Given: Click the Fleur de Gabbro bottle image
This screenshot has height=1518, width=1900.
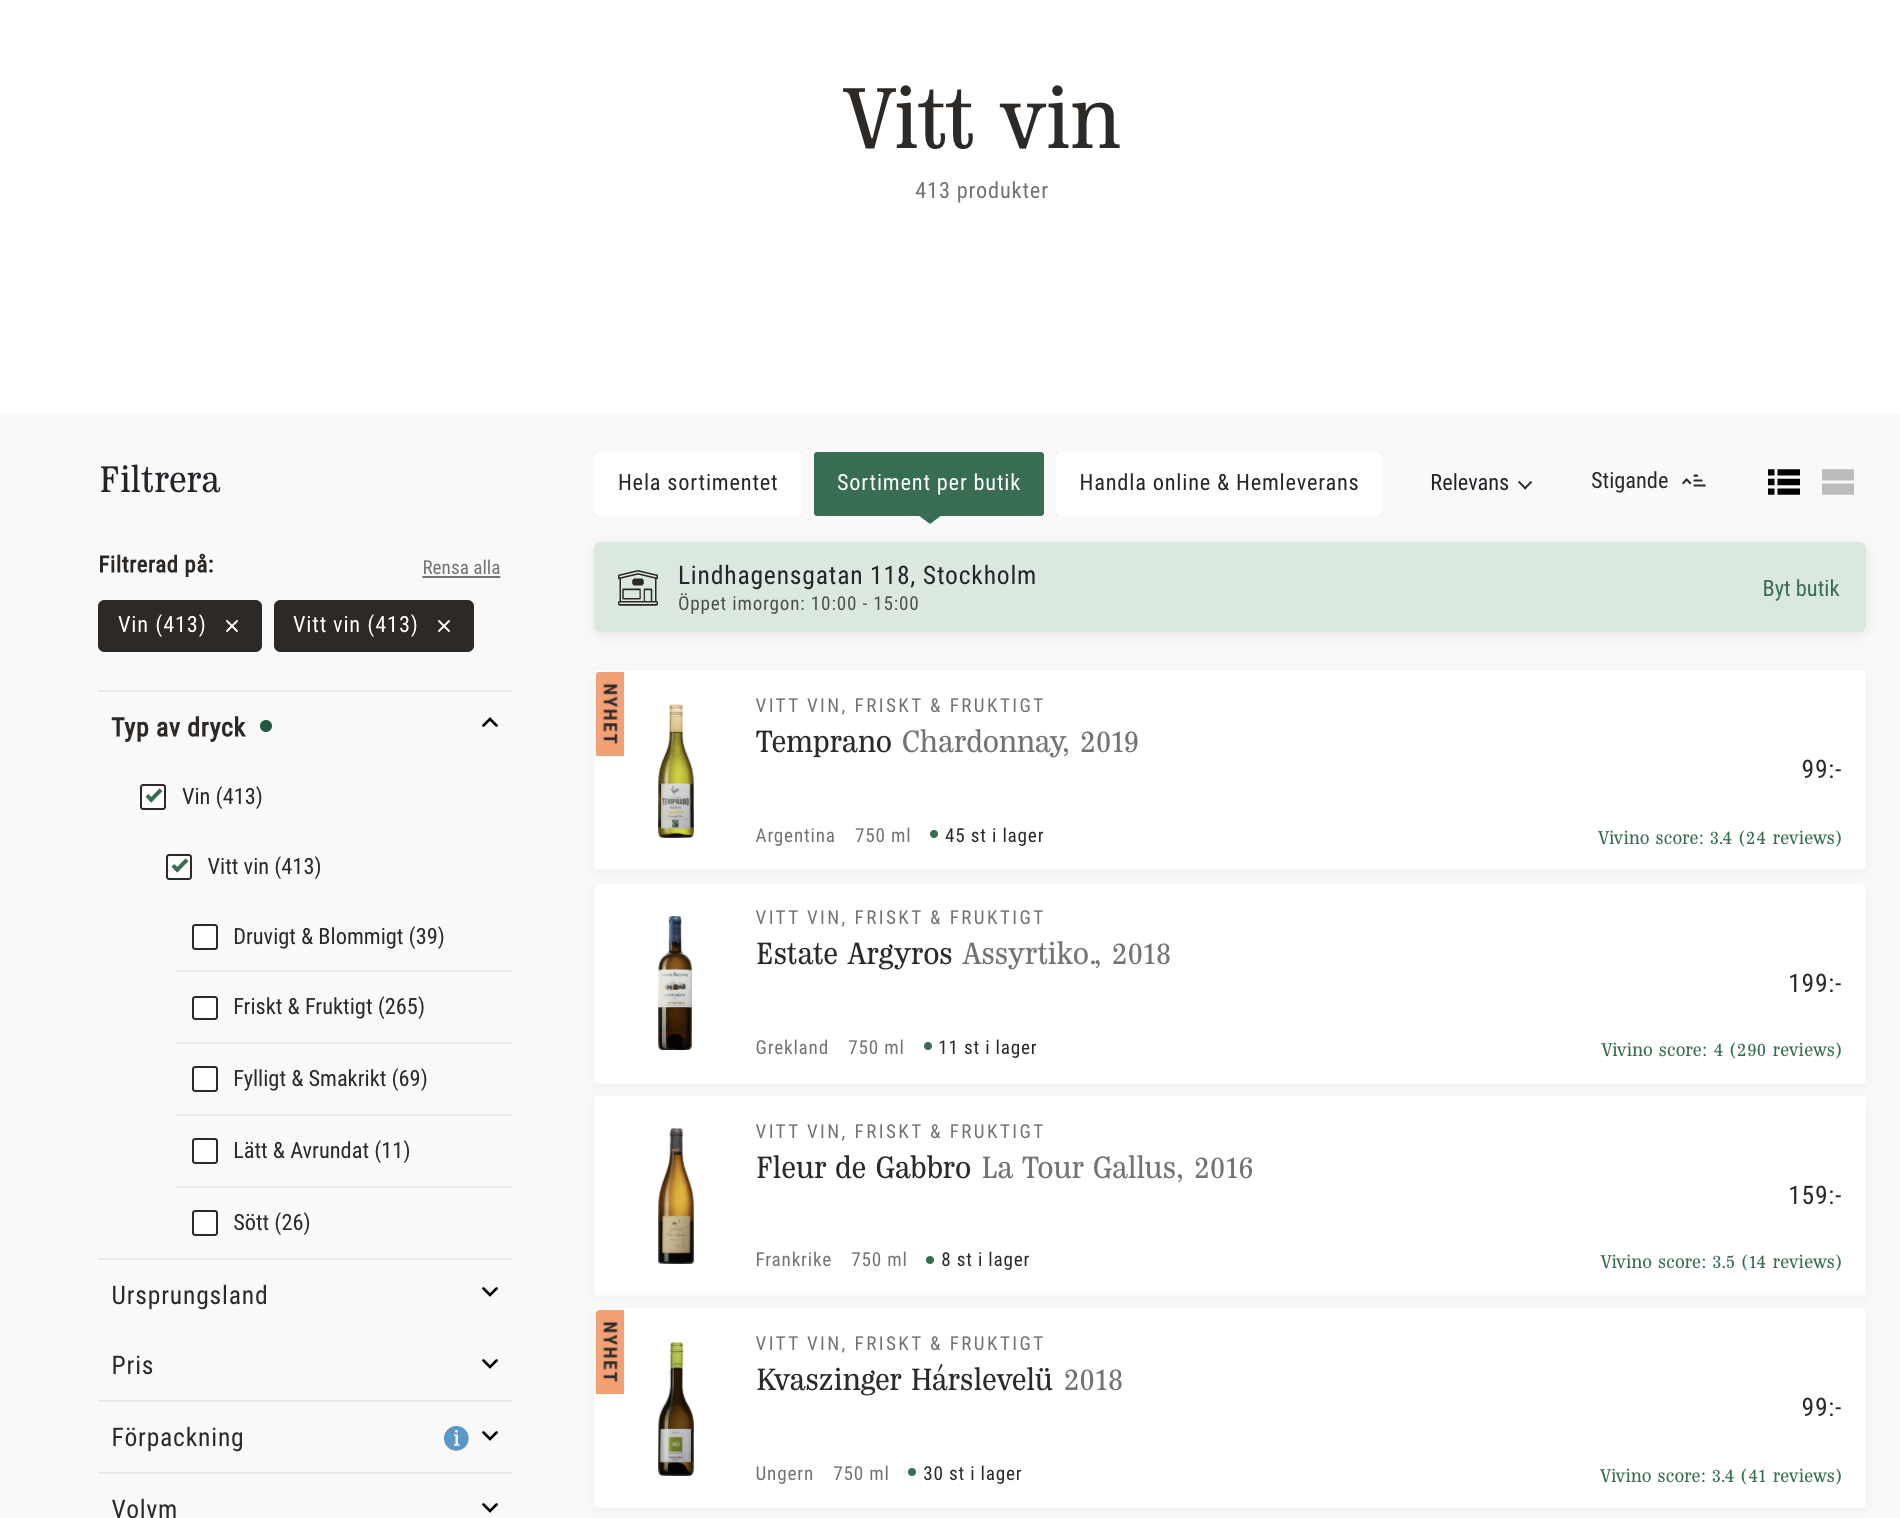Looking at the screenshot, I should click(x=676, y=1196).
